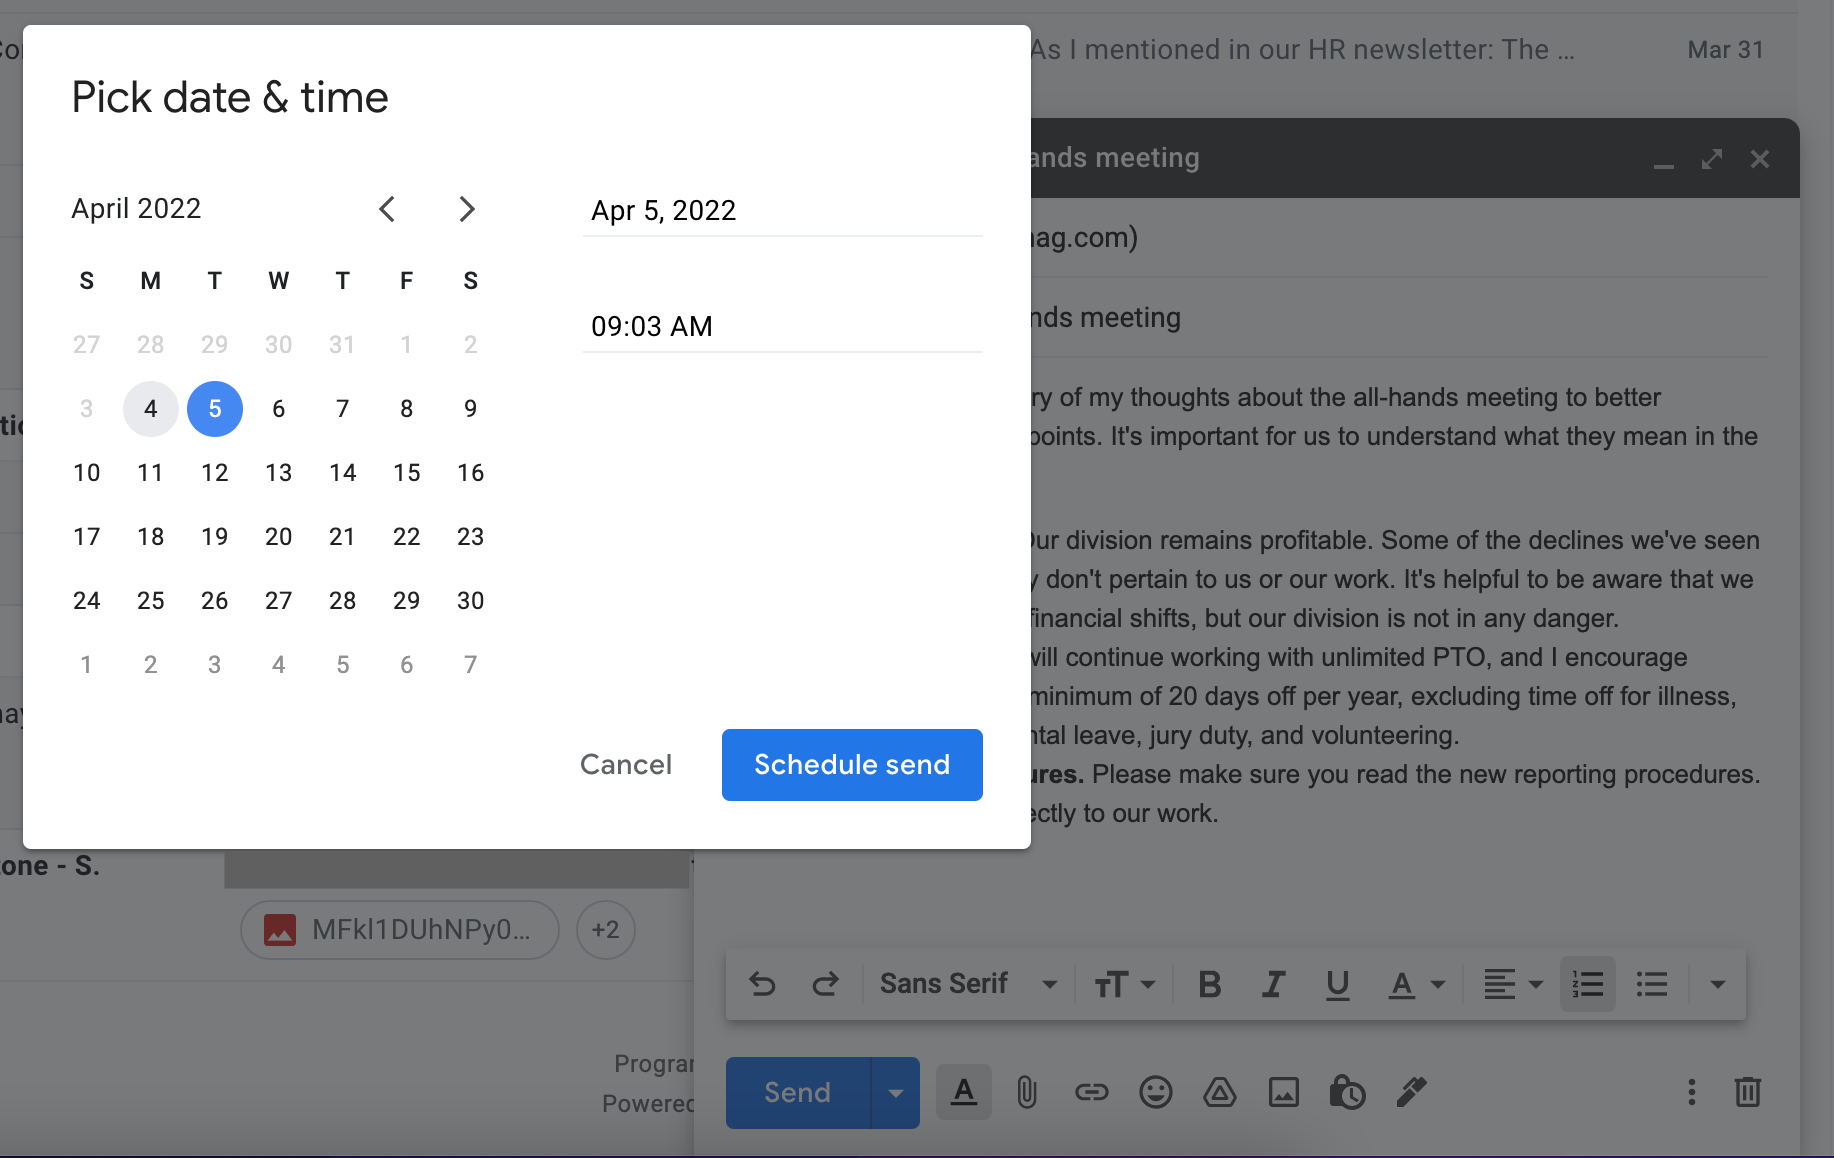Discard the draft with the trash icon
Screen dimensions: 1834x1158
[1748, 1092]
